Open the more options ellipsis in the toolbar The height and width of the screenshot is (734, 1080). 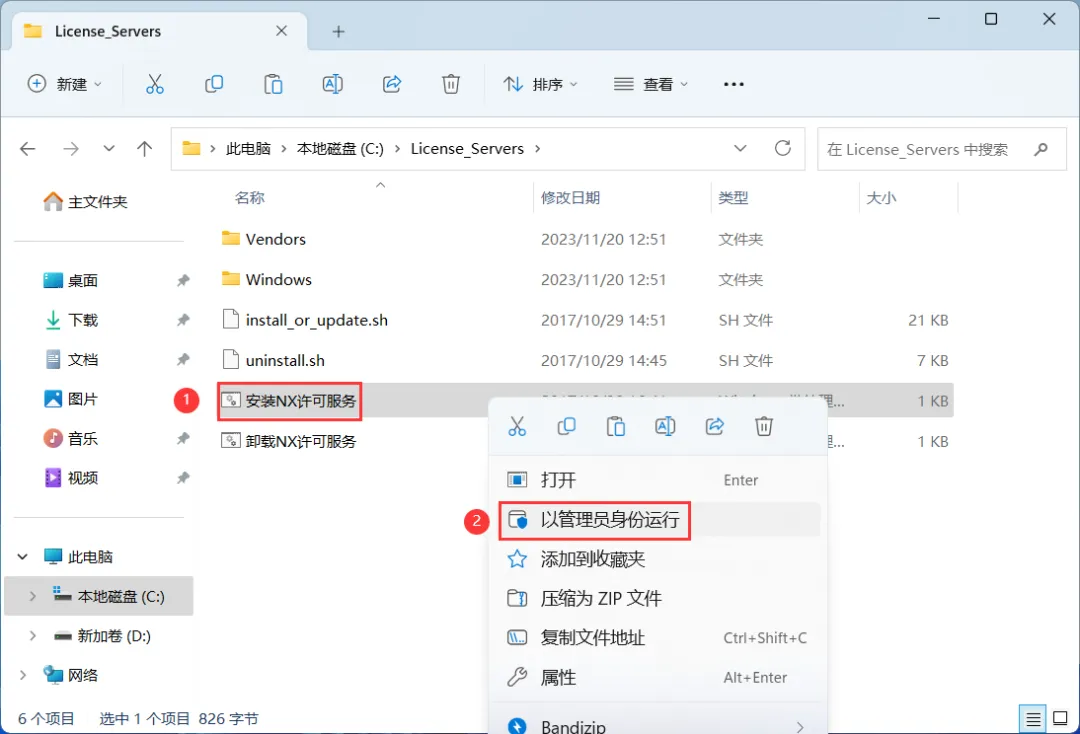click(x=734, y=84)
